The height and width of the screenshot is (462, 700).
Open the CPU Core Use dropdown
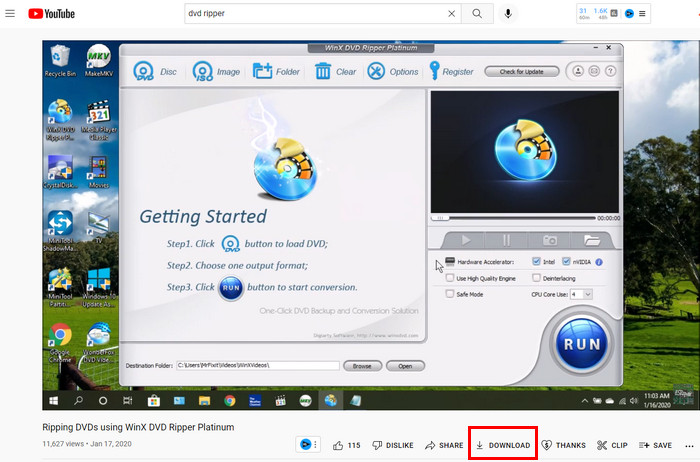(581, 294)
